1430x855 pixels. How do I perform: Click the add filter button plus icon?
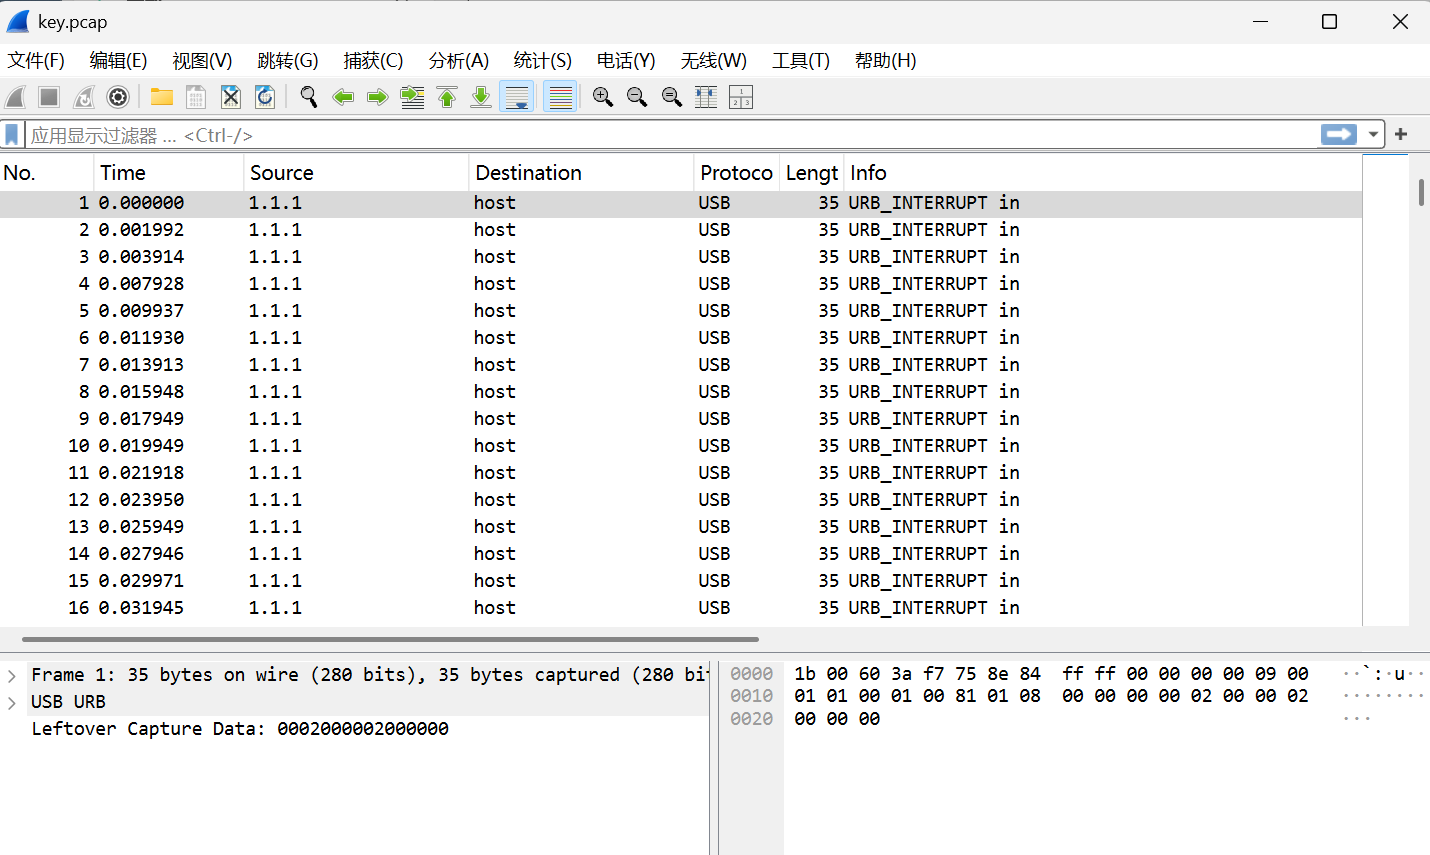click(1401, 134)
